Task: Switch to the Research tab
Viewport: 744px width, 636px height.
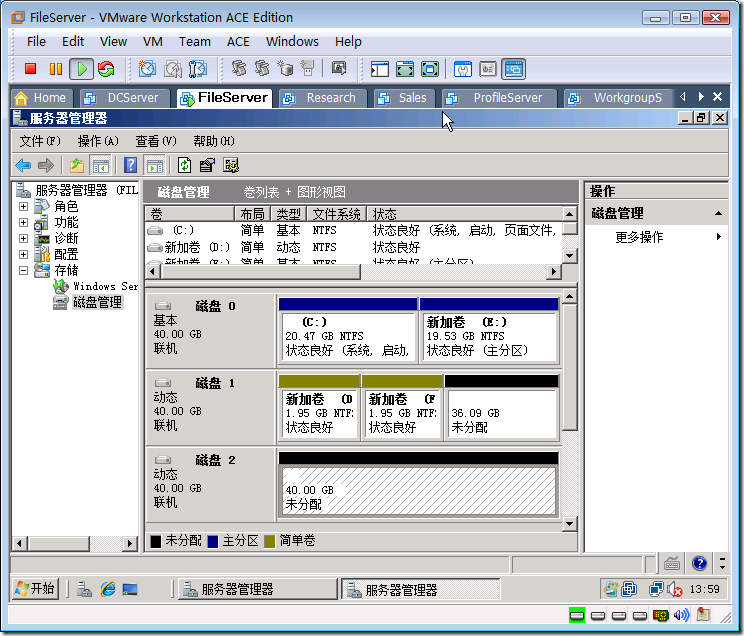Action: click(323, 98)
